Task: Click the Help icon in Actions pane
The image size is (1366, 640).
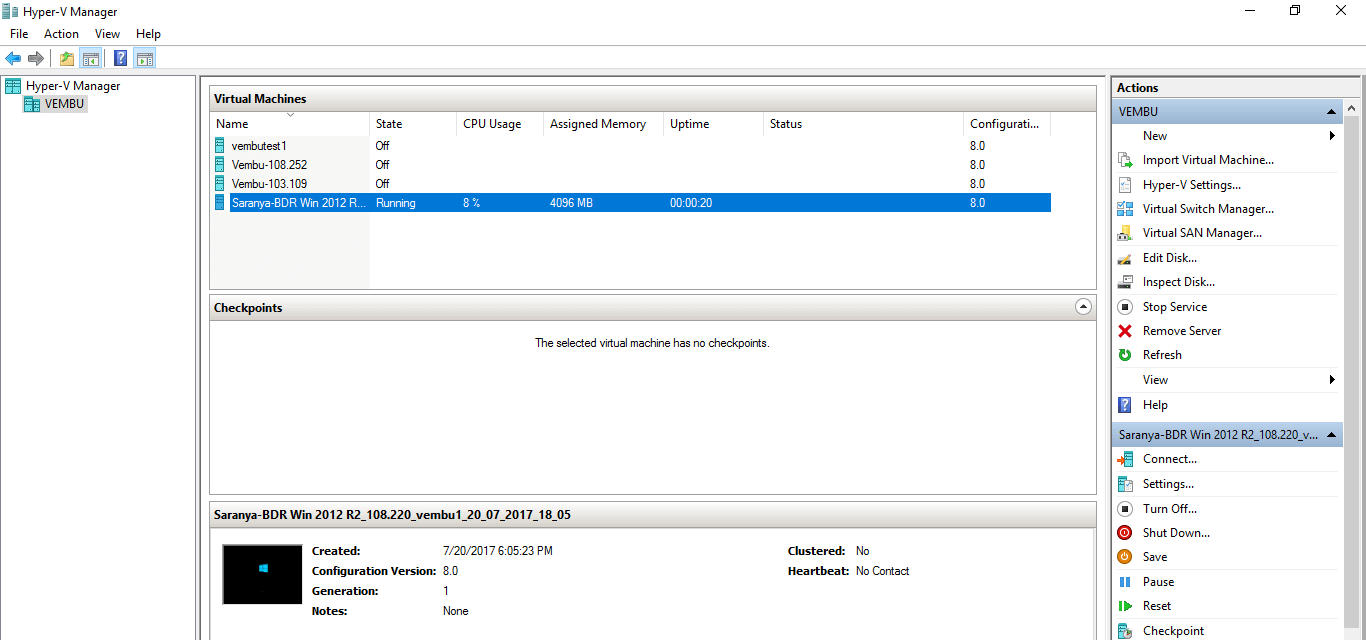Action: 1124,405
